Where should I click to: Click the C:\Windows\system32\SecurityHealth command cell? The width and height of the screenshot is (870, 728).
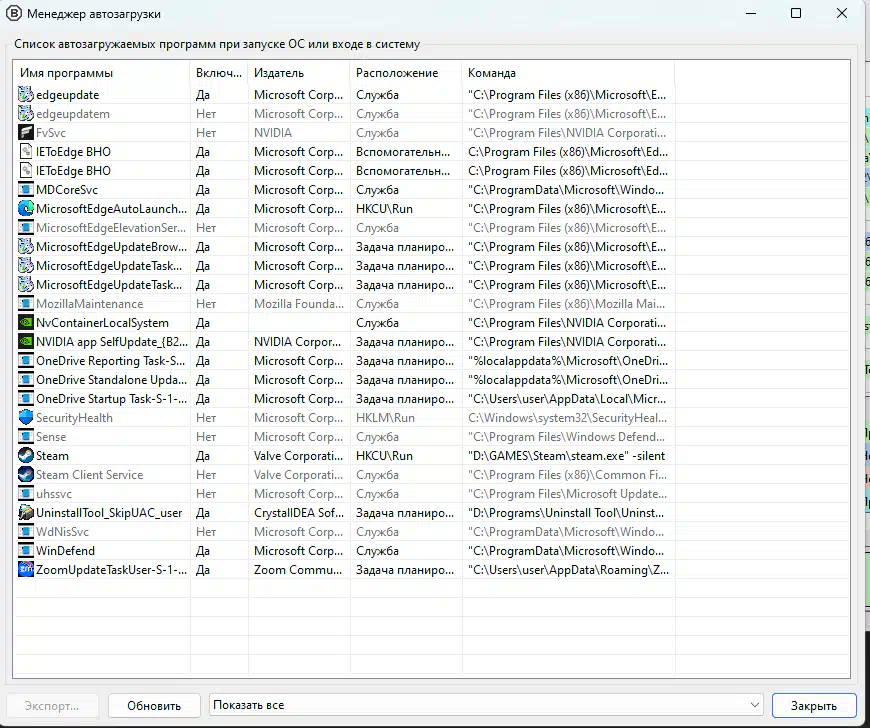(568, 418)
